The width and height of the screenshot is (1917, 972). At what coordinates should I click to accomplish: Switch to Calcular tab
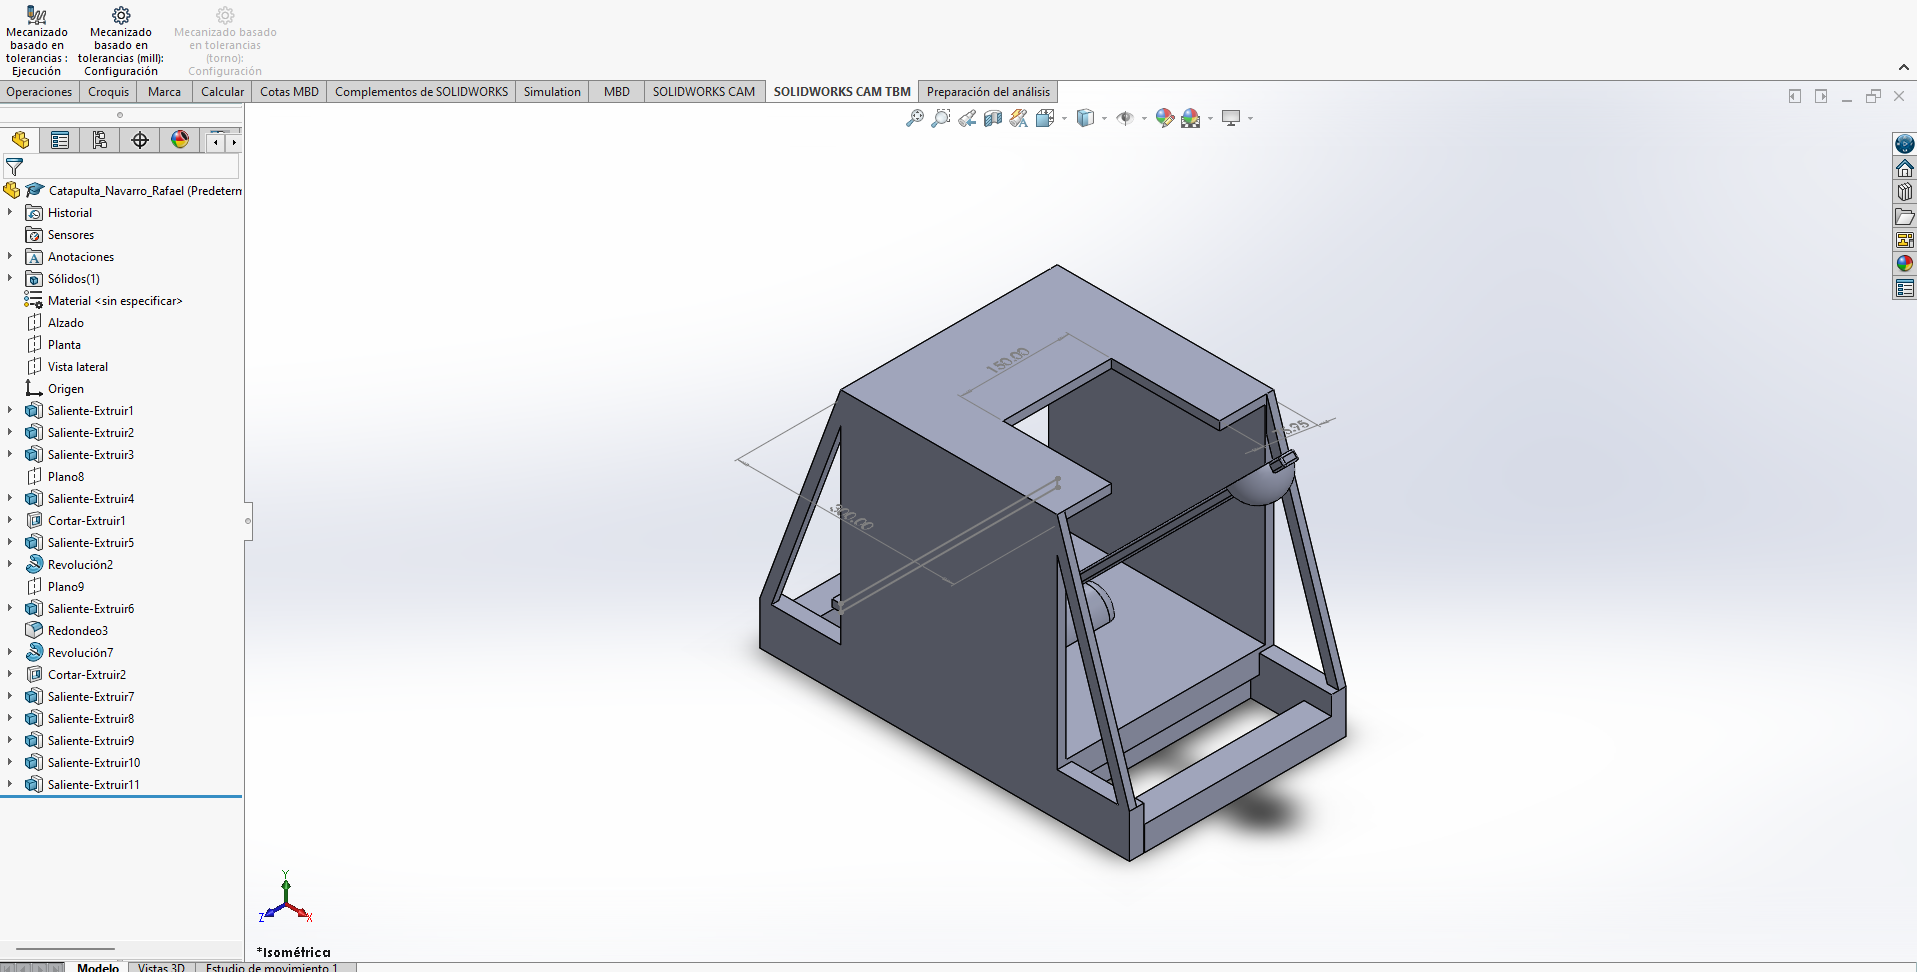click(x=222, y=91)
